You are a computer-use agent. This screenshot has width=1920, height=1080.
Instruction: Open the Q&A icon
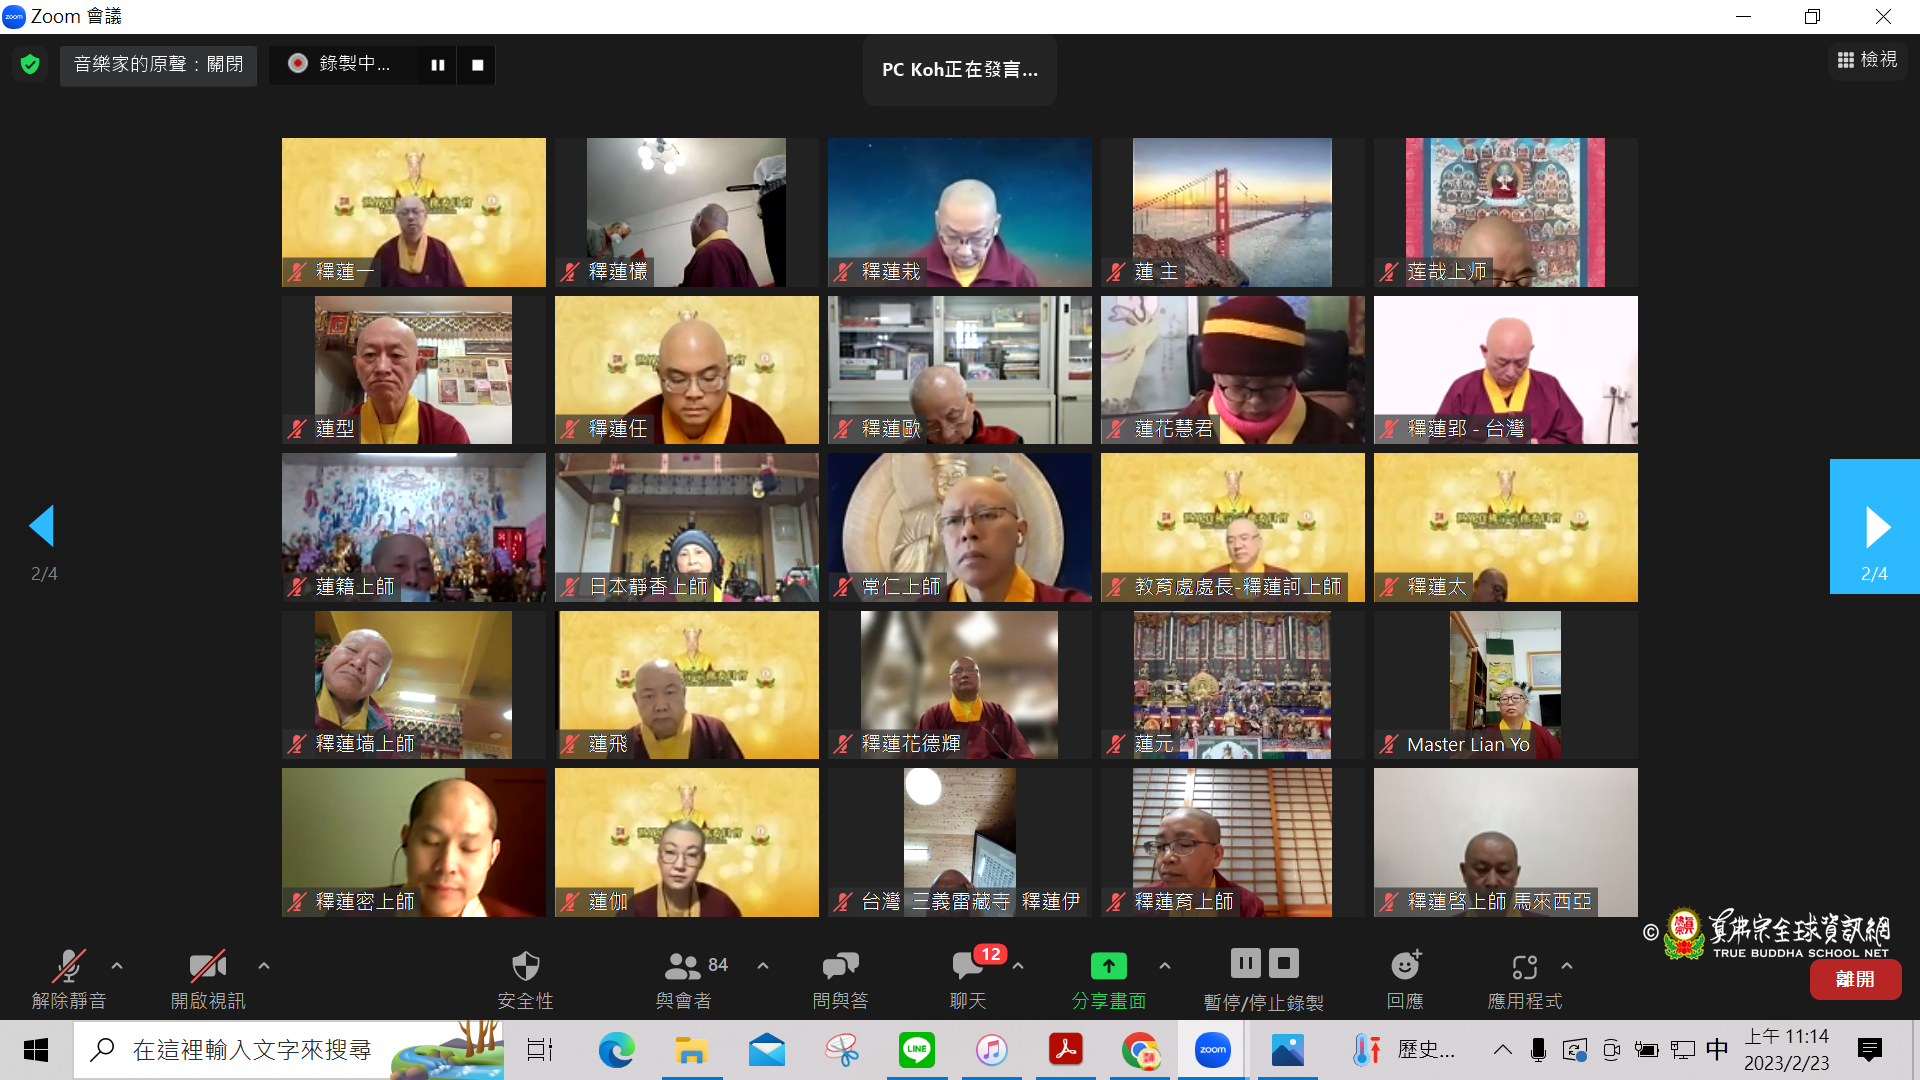pos(840,967)
